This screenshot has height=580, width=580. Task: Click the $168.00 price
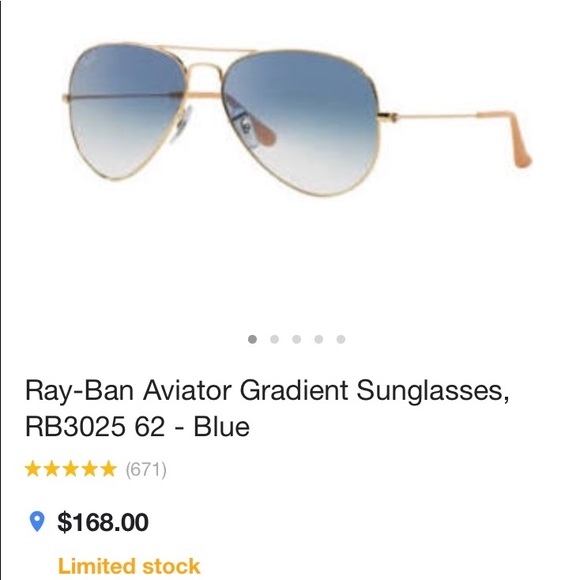[103, 522]
